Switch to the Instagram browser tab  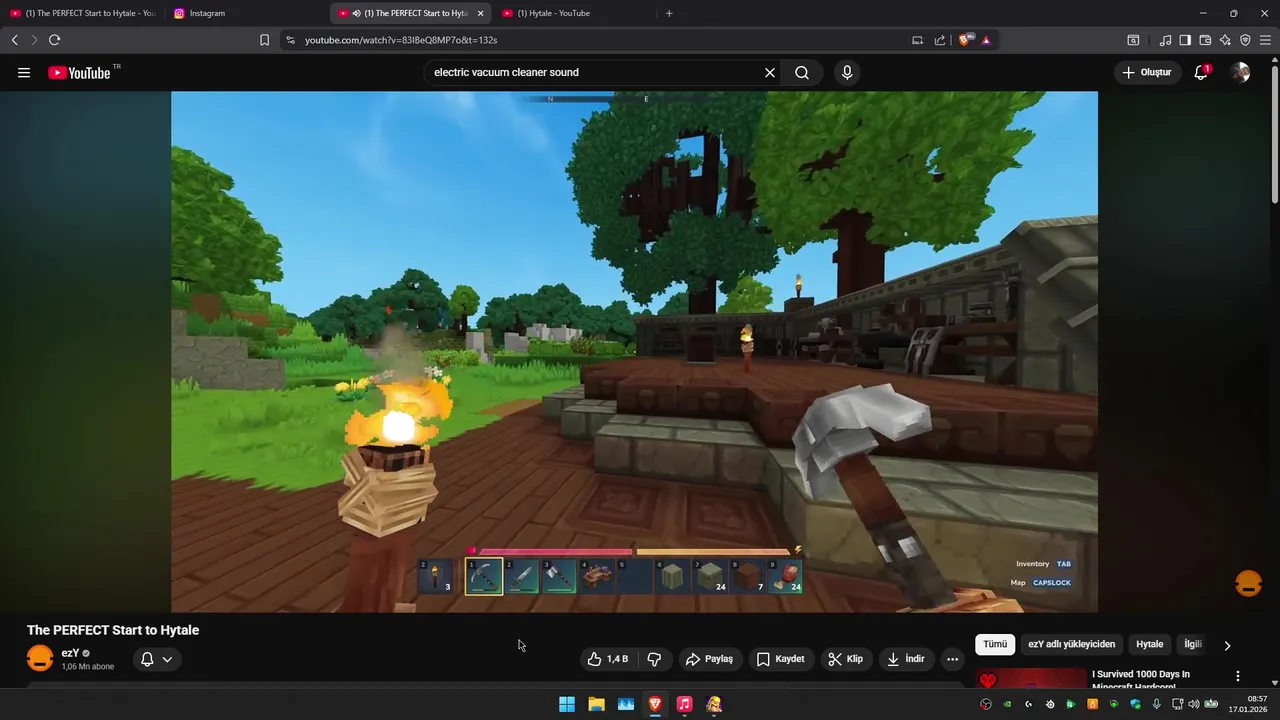tap(241, 13)
